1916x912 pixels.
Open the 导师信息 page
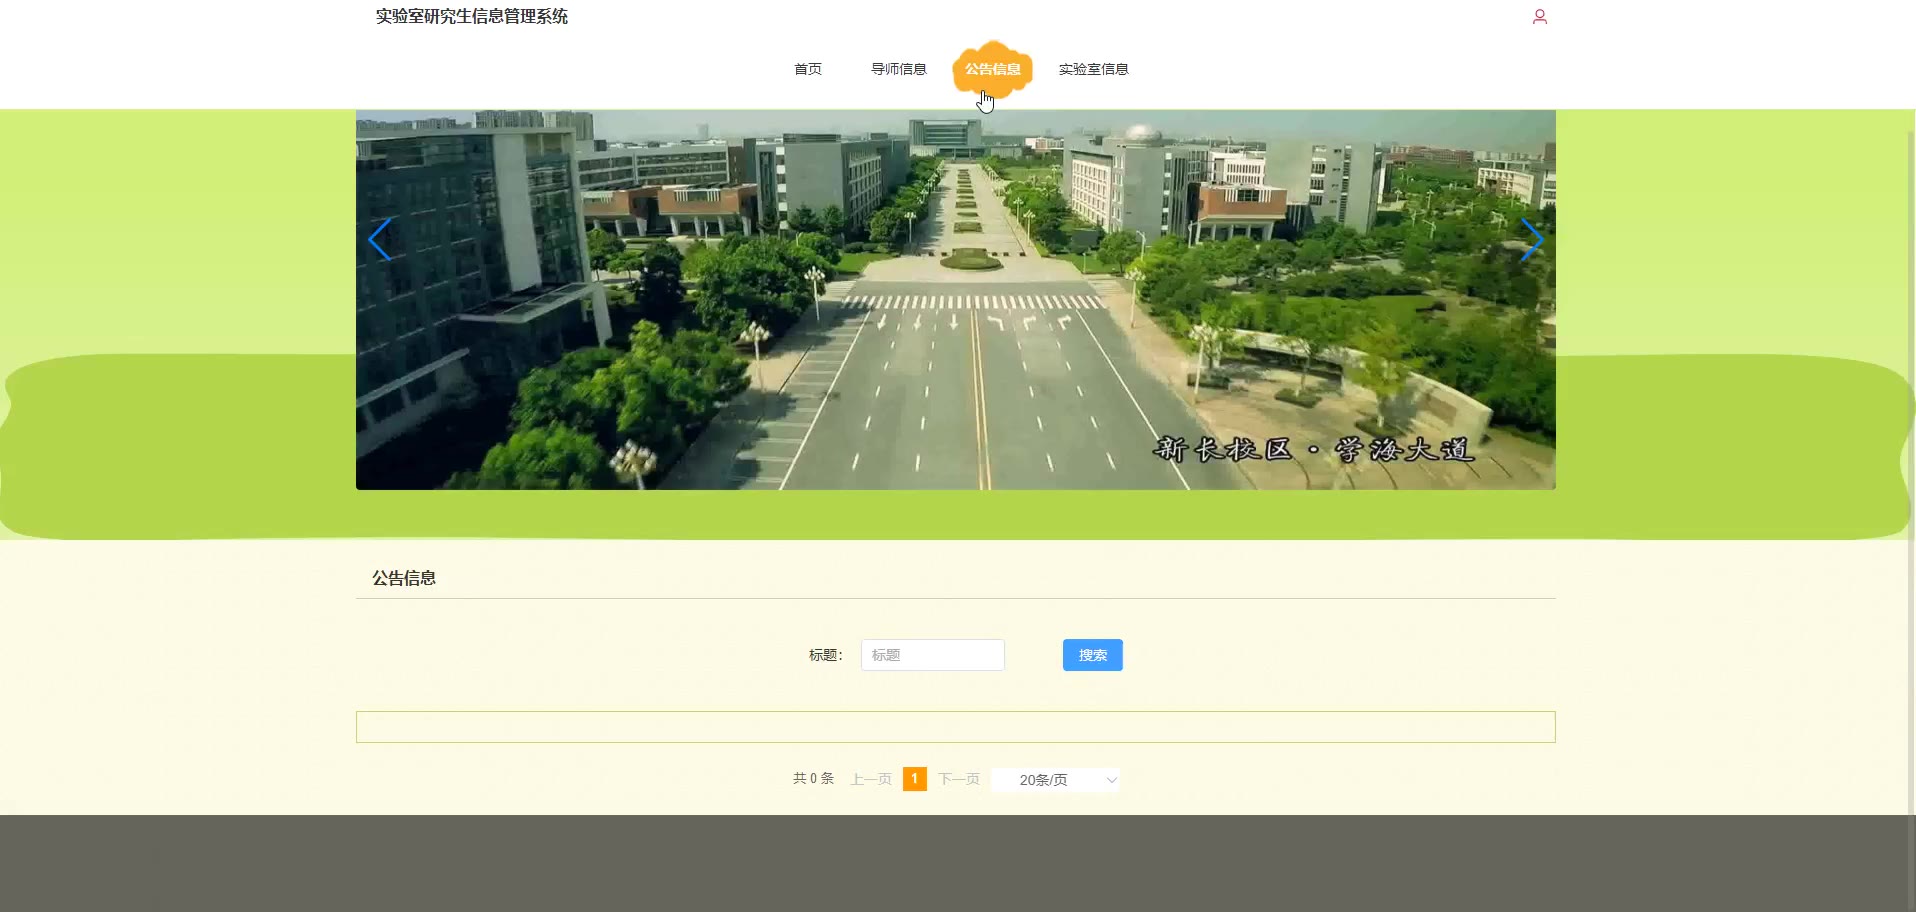pyautogui.click(x=899, y=69)
